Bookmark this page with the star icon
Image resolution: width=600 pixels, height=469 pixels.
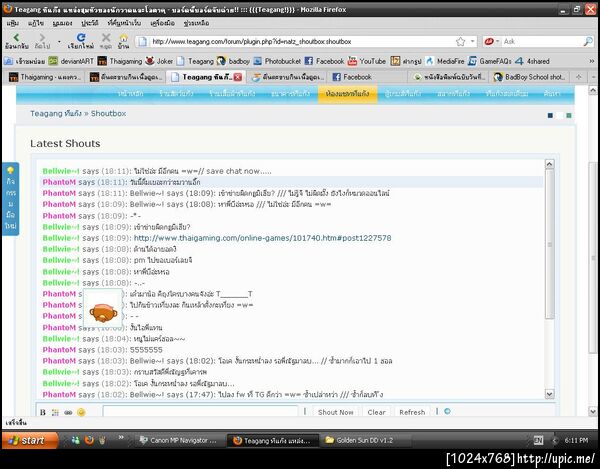tap(461, 41)
